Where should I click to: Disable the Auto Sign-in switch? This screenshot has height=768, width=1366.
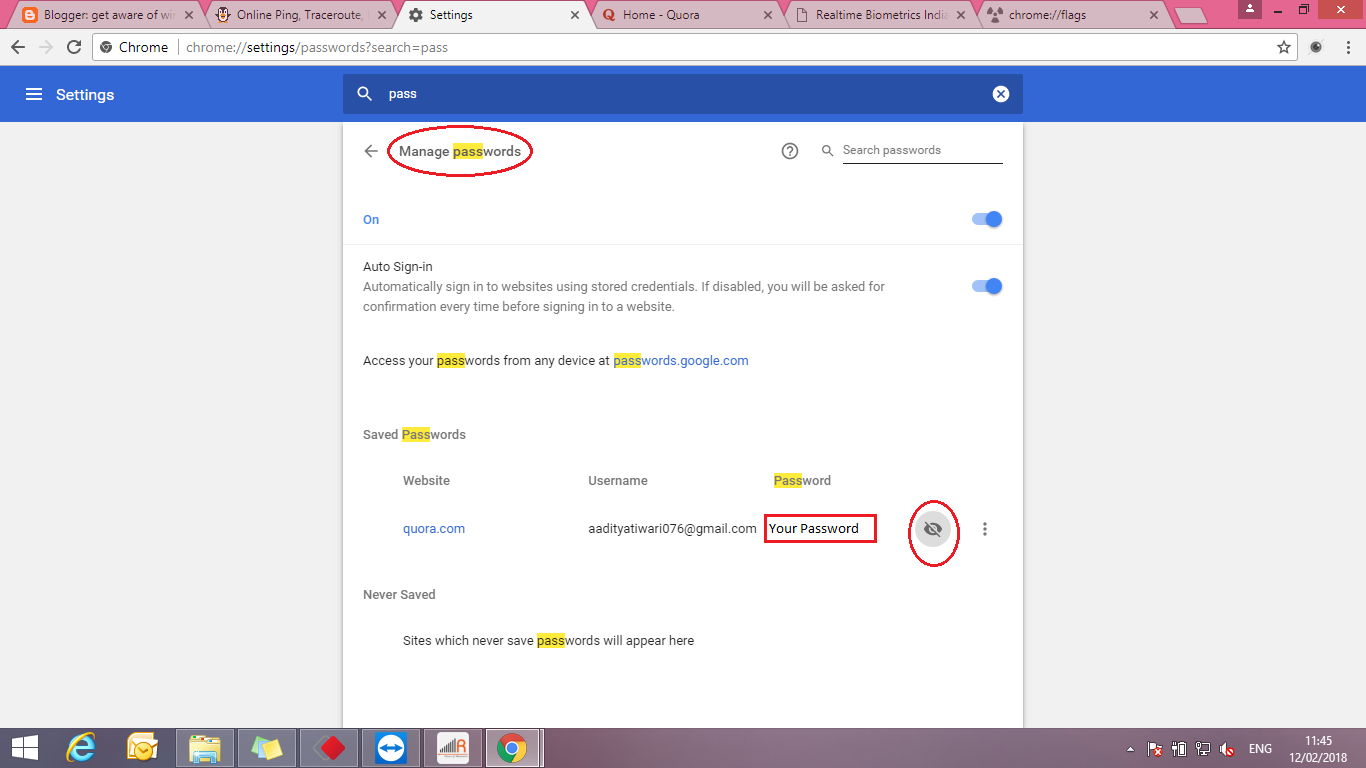987,286
